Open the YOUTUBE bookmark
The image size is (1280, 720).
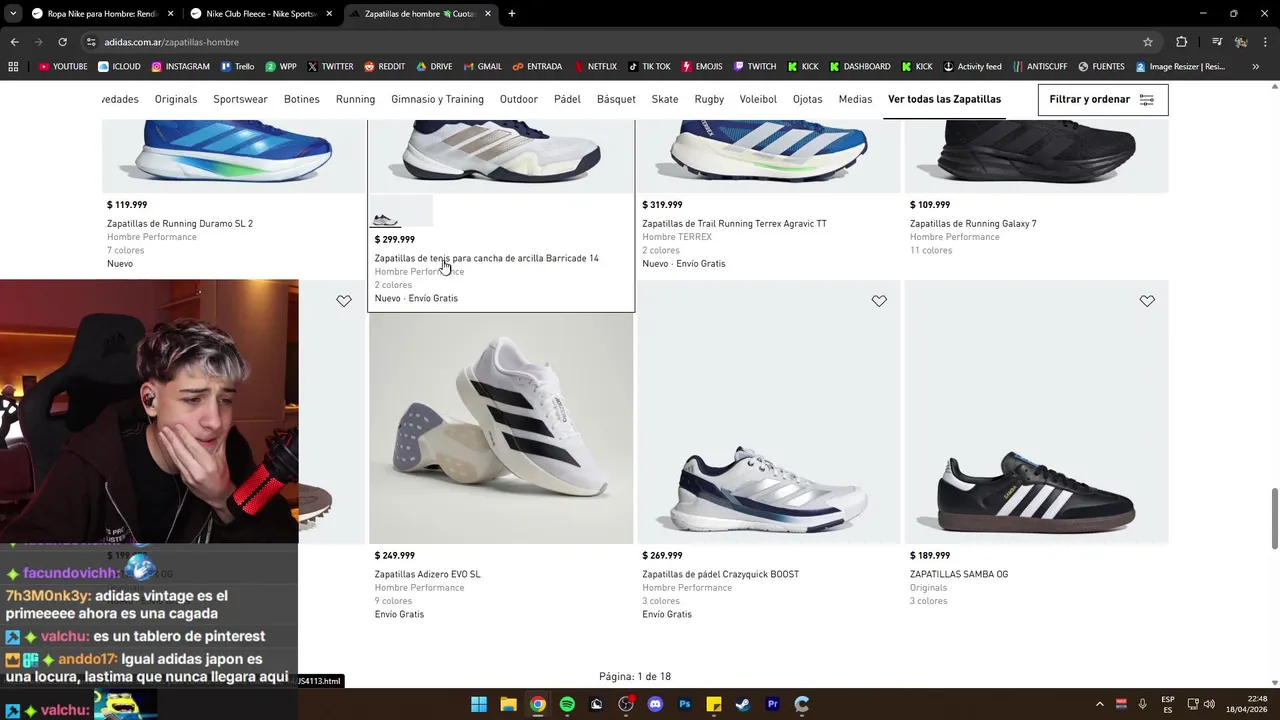click(x=62, y=67)
